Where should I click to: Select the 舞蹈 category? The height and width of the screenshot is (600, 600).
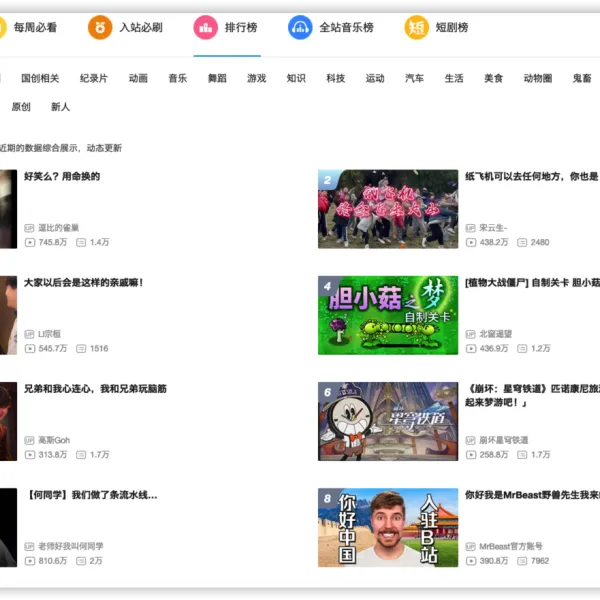(217, 78)
